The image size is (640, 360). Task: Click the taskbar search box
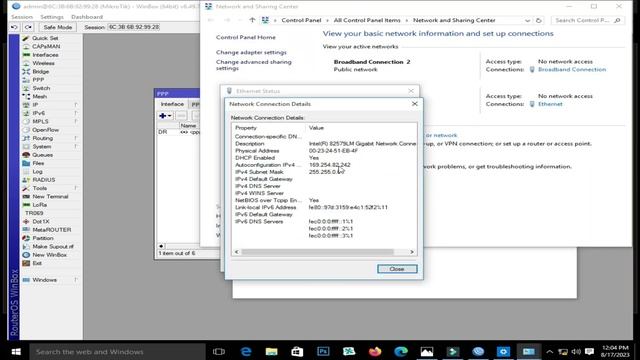(x=117, y=351)
